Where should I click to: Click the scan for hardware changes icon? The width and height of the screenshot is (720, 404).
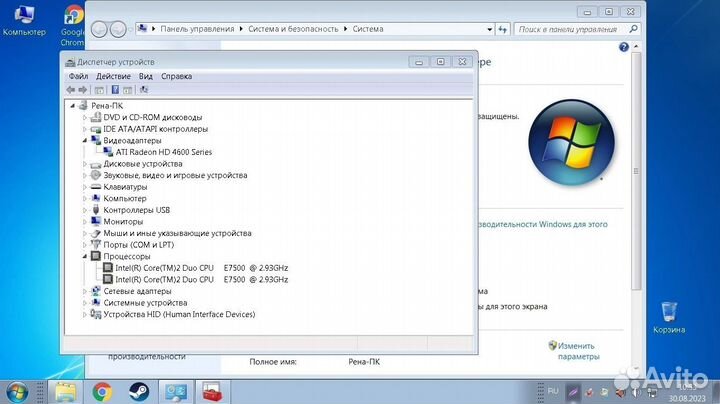click(144, 90)
